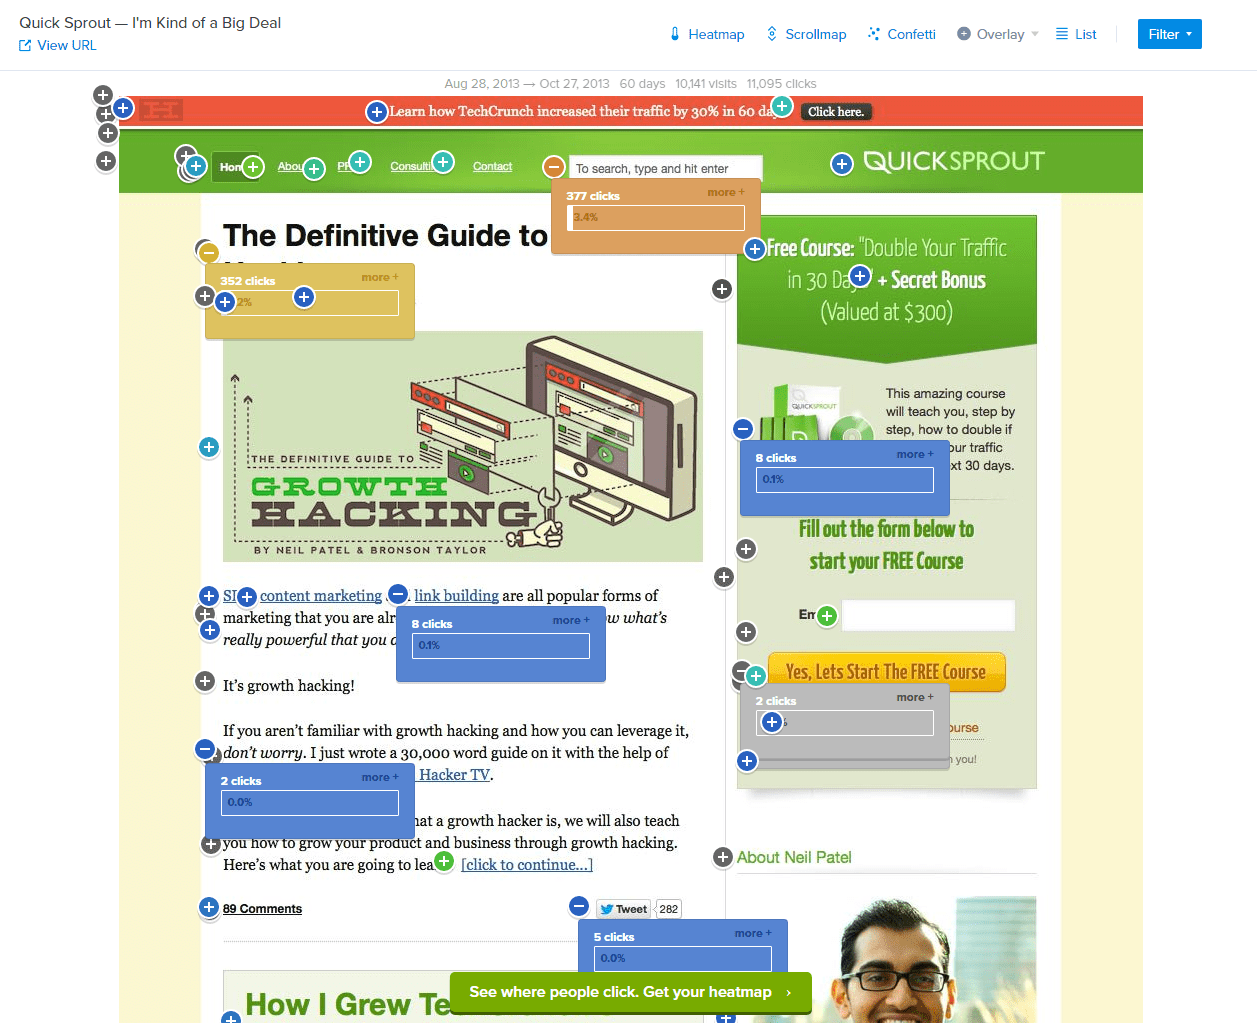Screen dimensions: 1257x1023
Task: Click the site search input field
Action: (x=665, y=168)
